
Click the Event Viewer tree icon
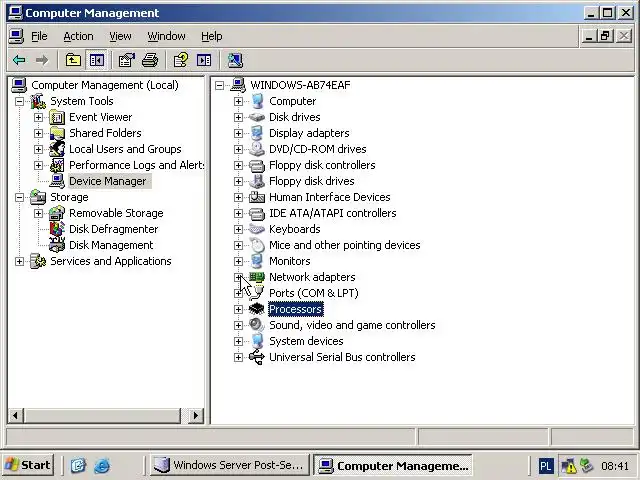57,118
